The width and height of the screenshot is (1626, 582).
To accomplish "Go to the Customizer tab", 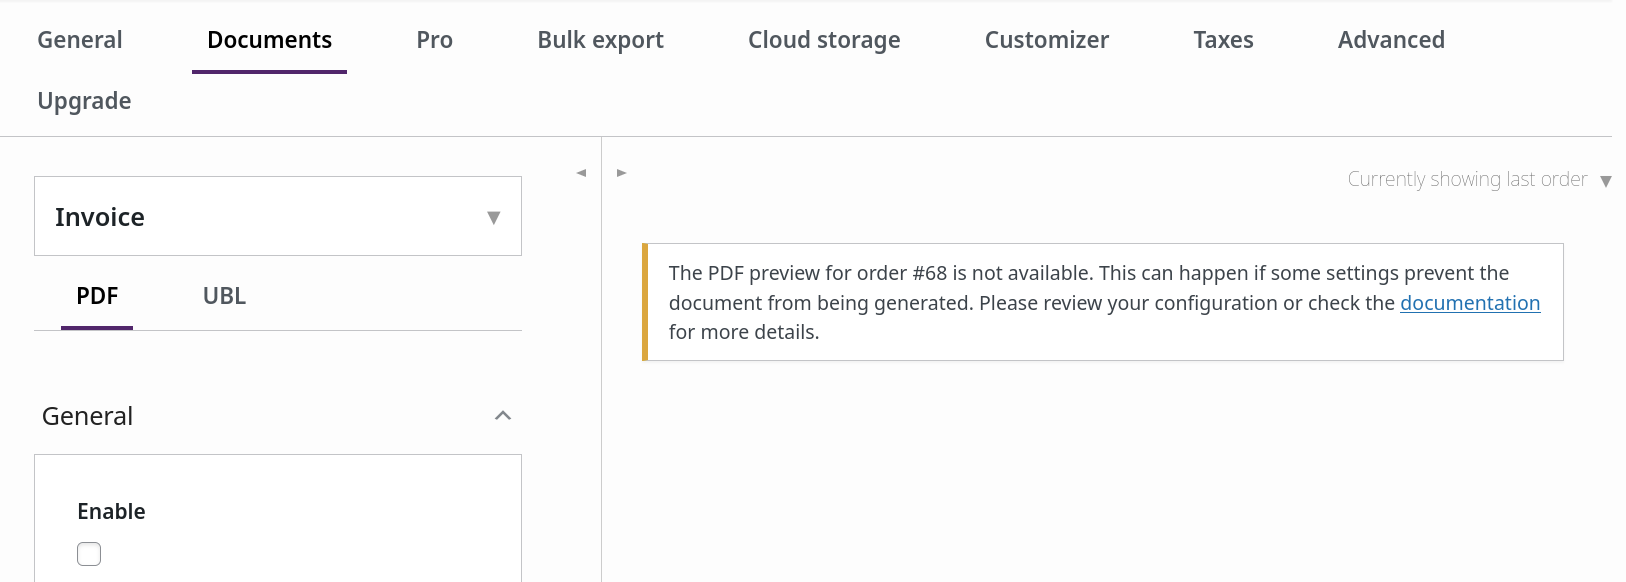I will (x=1046, y=40).
